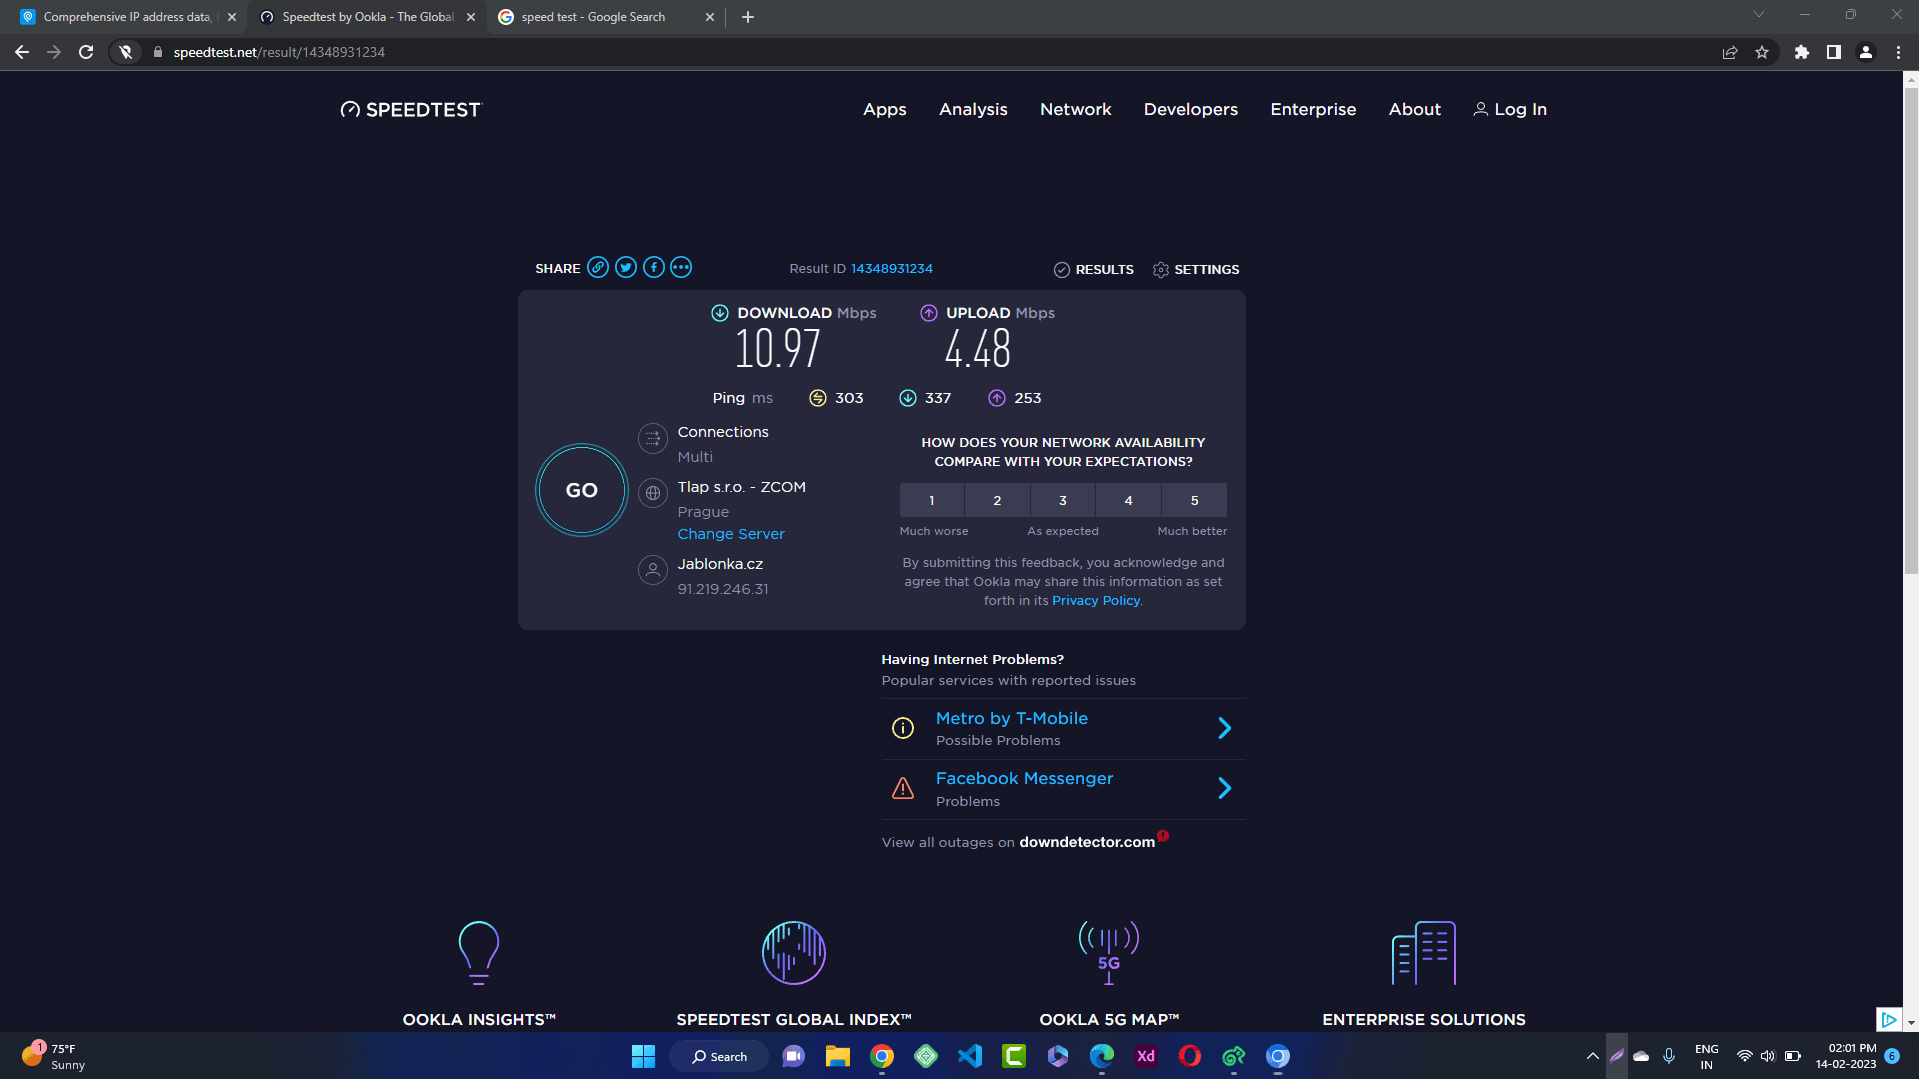Viewport: 1919px width, 1079px height.
Task: Rate network availability as Much worse
Action: tap(931, 500)
